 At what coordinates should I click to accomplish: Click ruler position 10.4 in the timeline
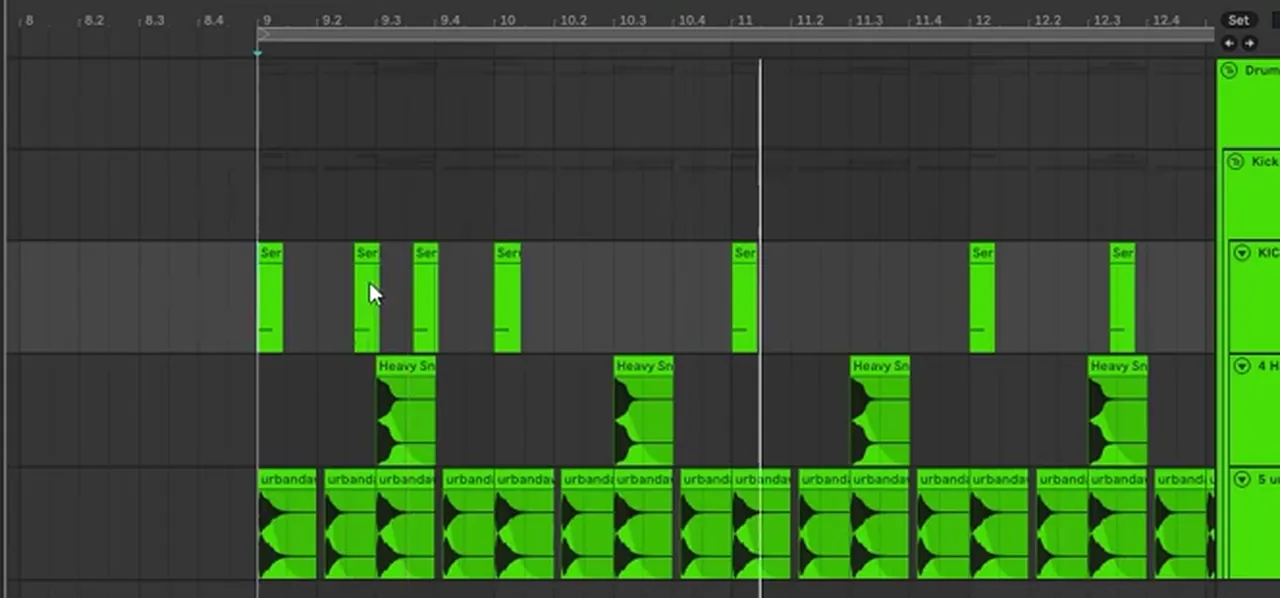point(692,20)
